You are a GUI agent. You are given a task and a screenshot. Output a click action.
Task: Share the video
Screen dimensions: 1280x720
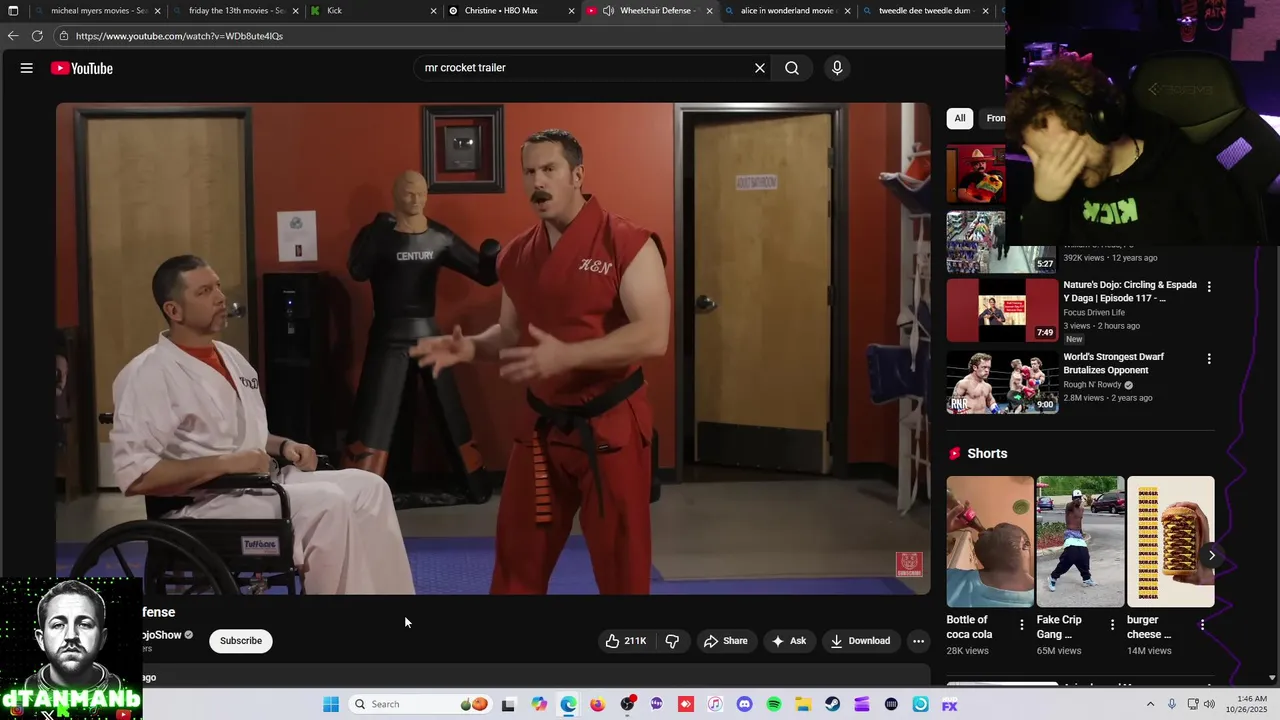coord(726,641)
